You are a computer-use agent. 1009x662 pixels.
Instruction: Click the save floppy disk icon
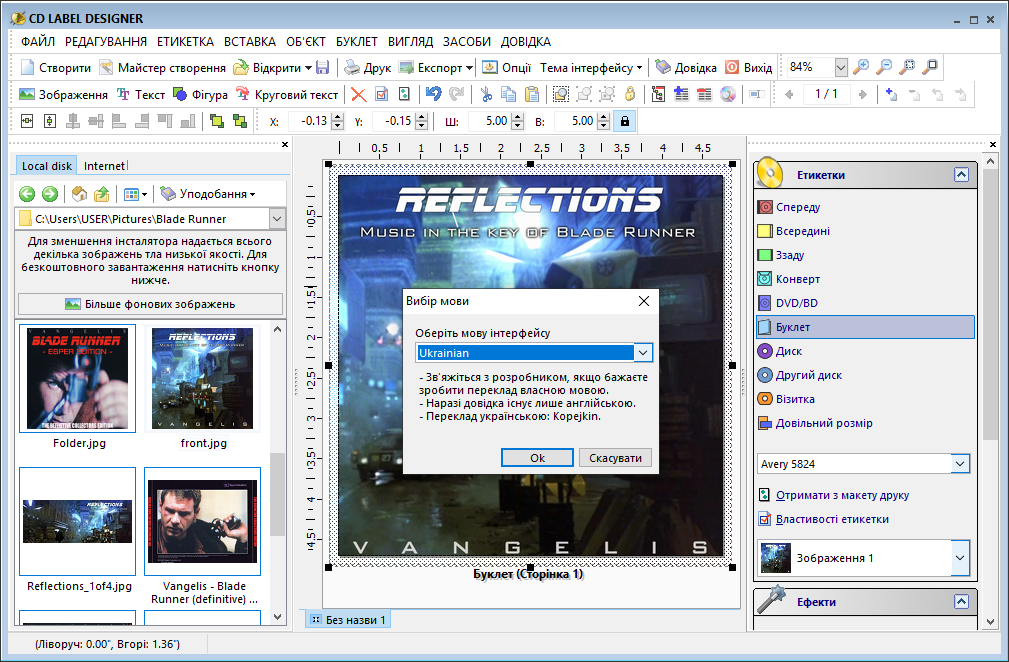point(322,68)
